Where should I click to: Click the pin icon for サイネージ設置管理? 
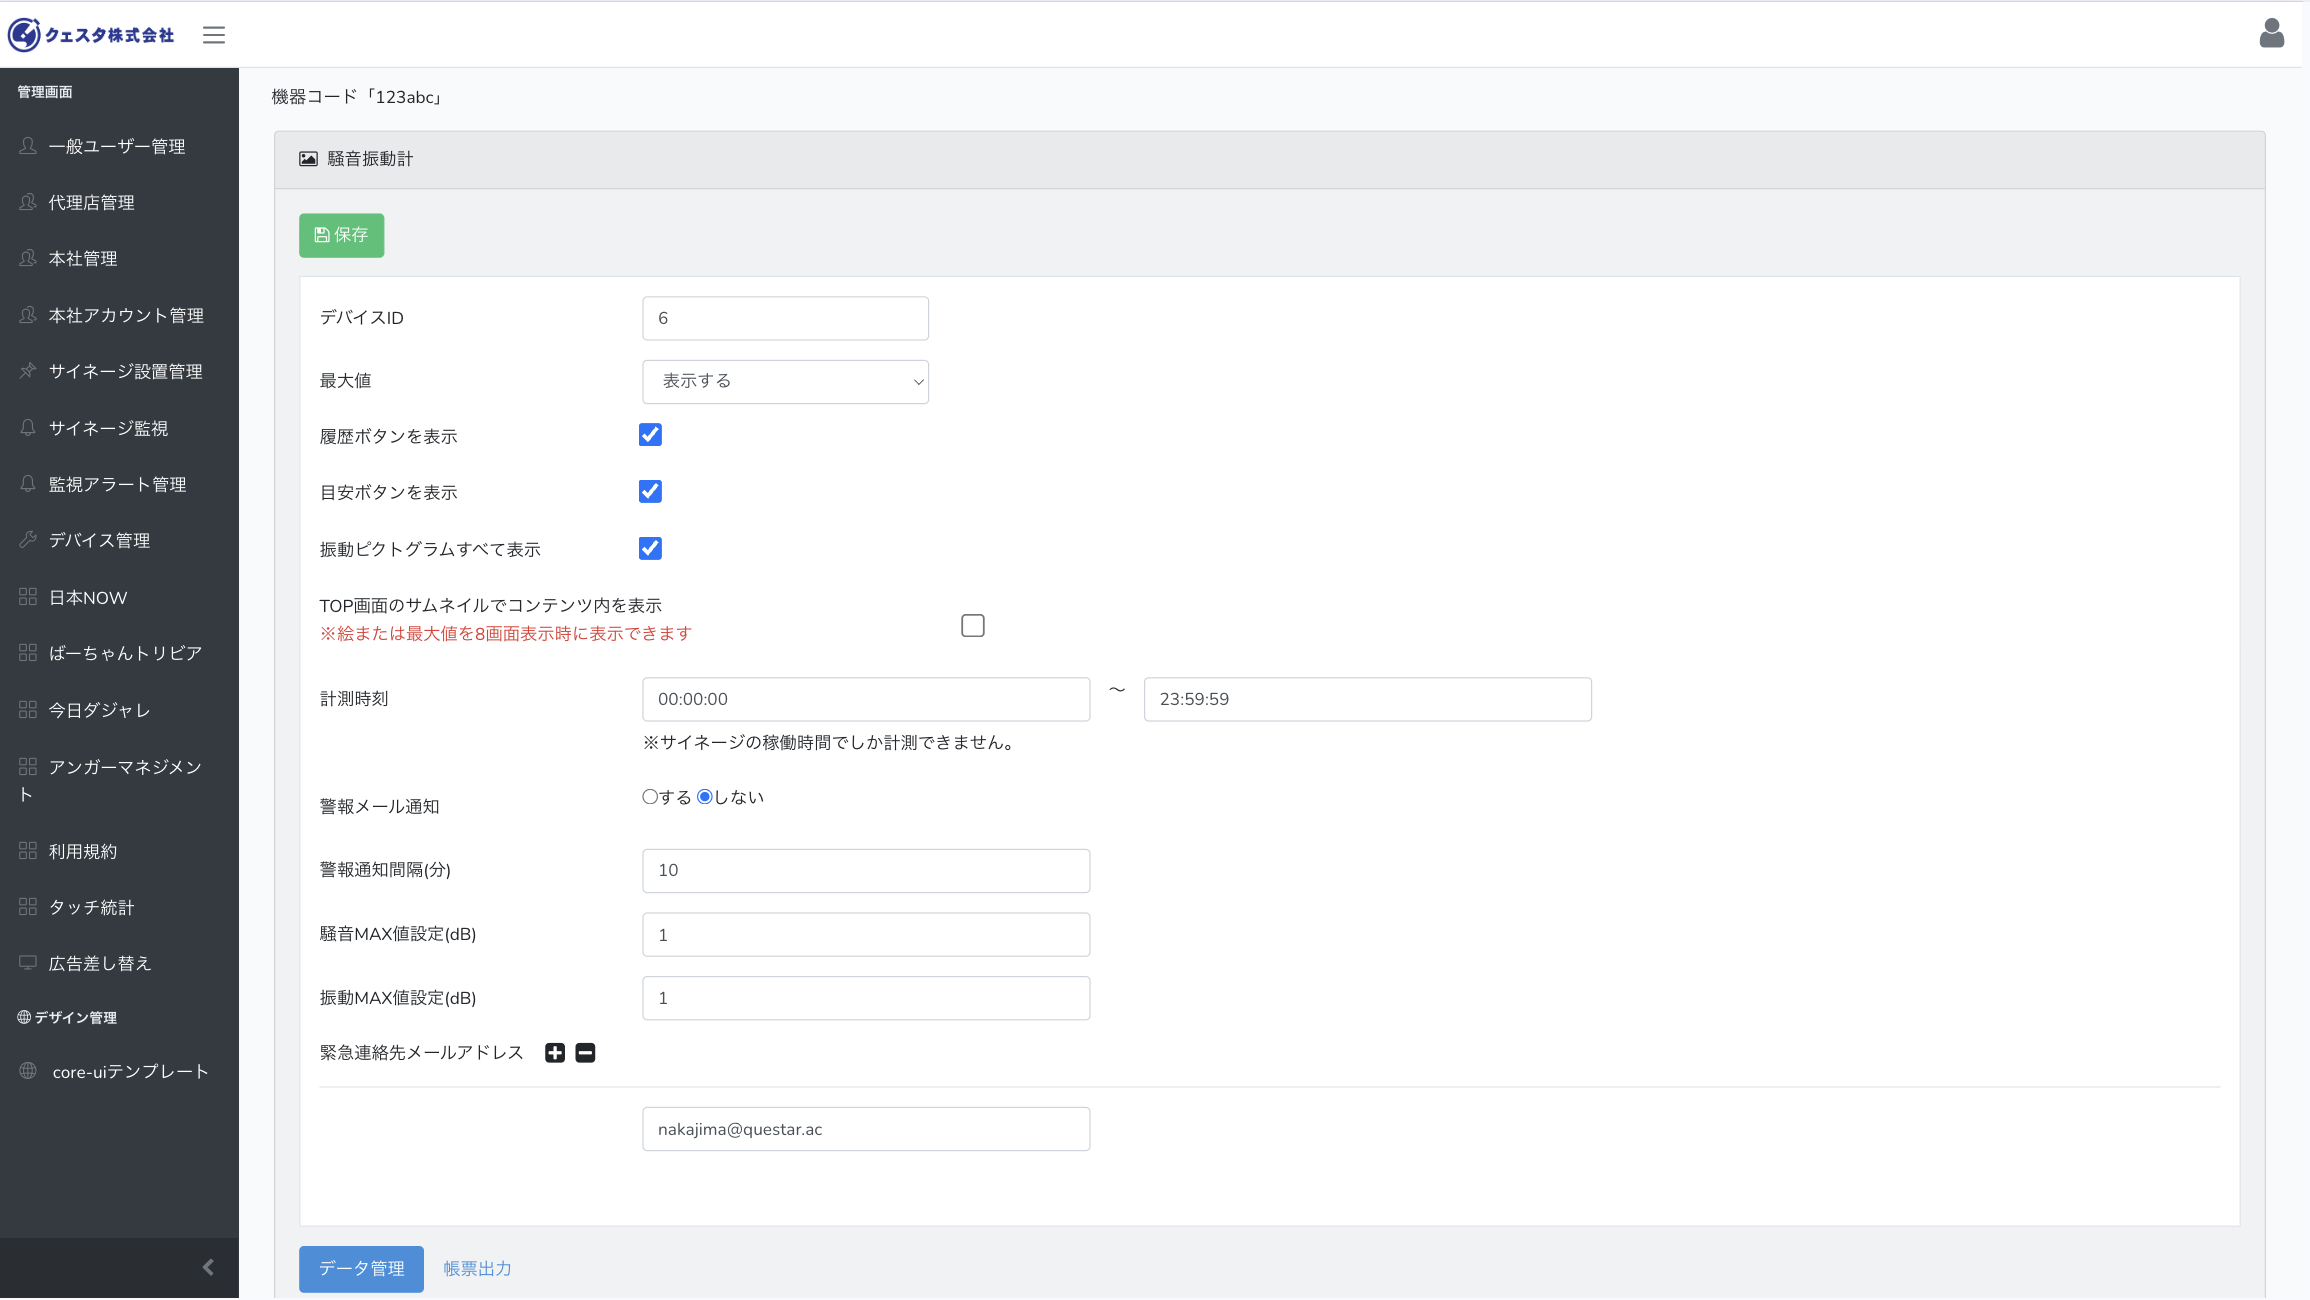pyautogui.click(x=28, y=371)
